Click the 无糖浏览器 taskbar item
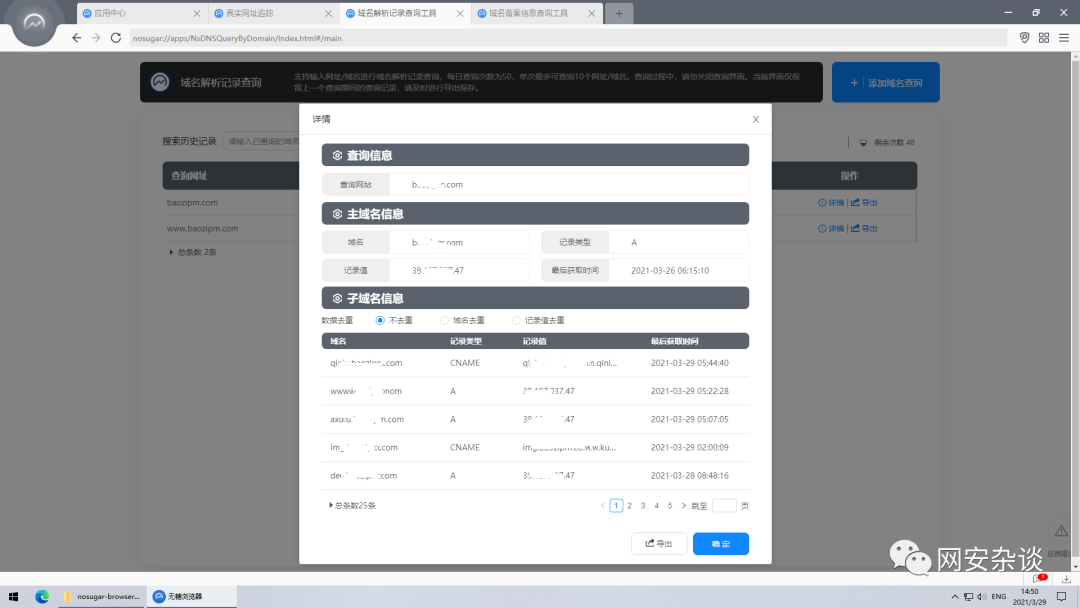 pos(191,596)
